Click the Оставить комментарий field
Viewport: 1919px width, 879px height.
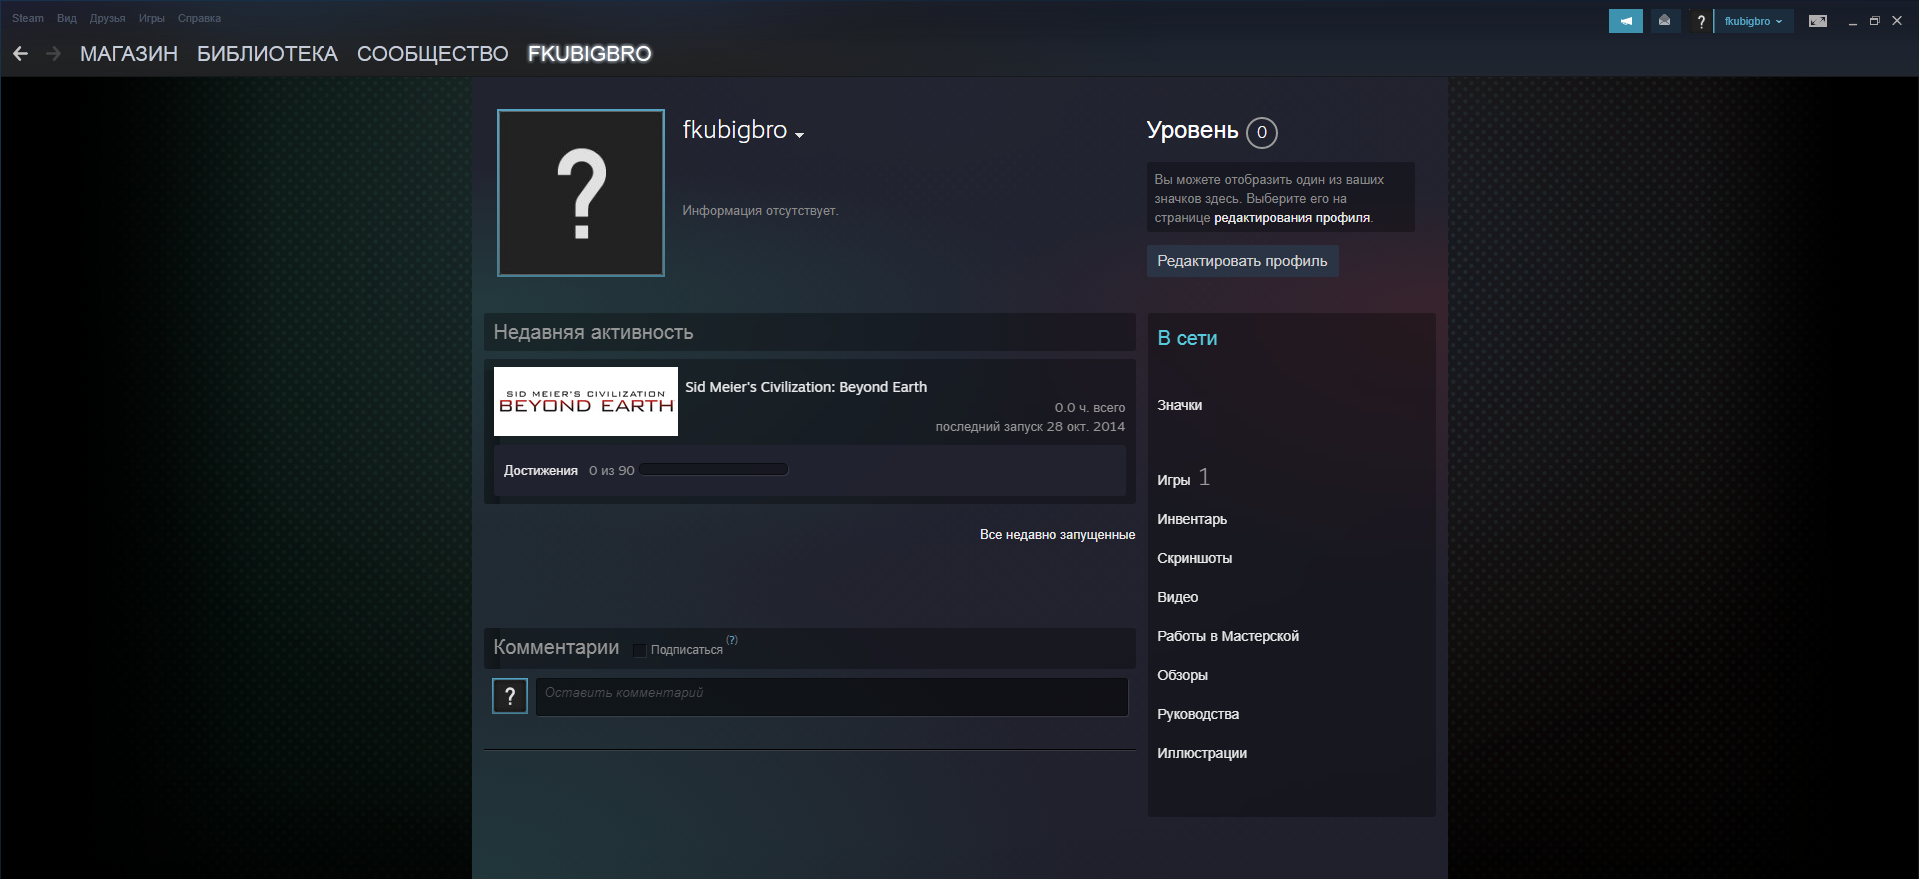(x=832, y=697)
